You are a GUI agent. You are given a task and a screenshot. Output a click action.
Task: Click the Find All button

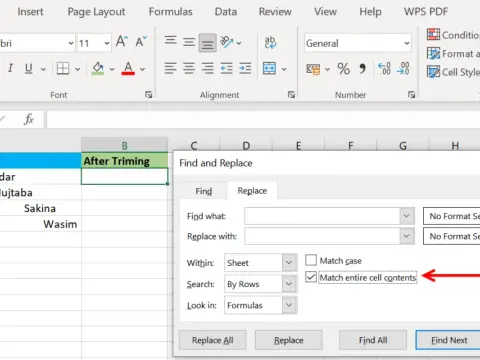373,340
